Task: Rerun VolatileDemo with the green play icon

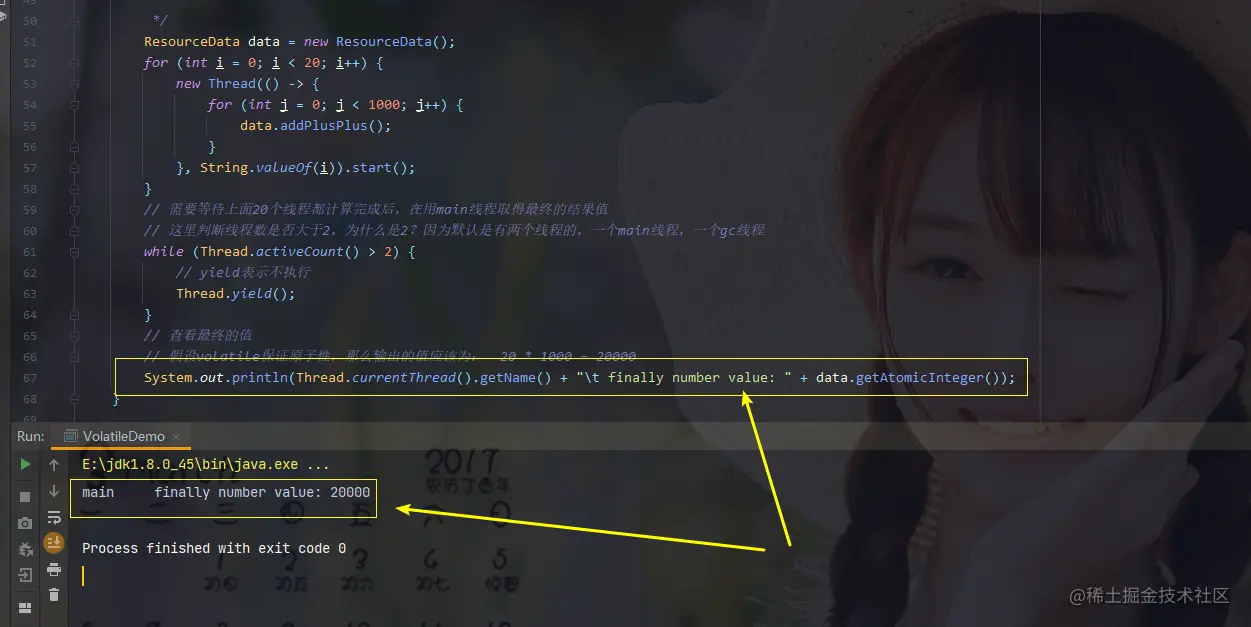Action: [25, 465]
